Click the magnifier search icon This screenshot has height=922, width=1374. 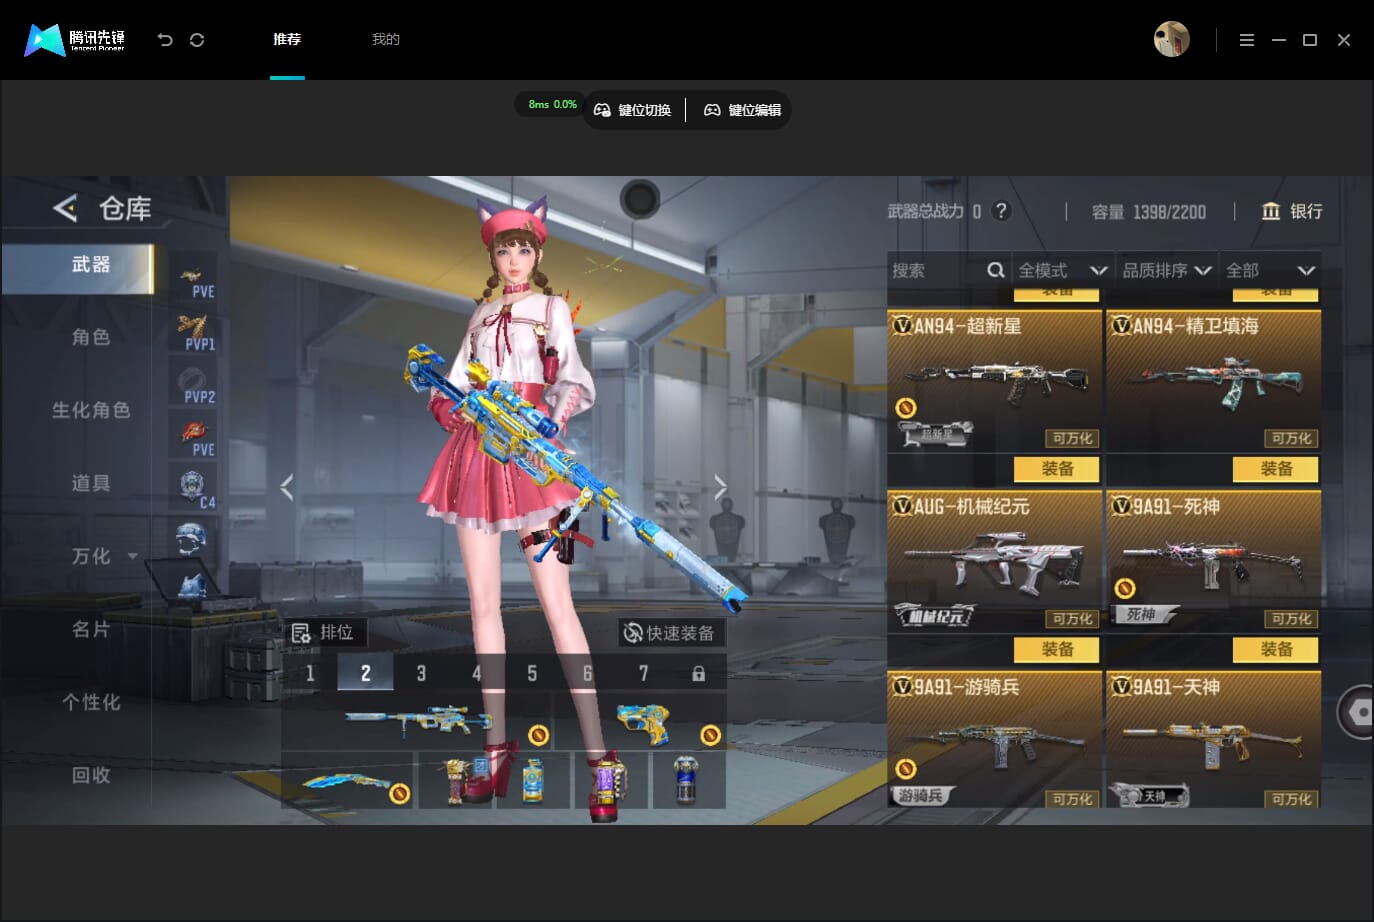tap(995, 270)
